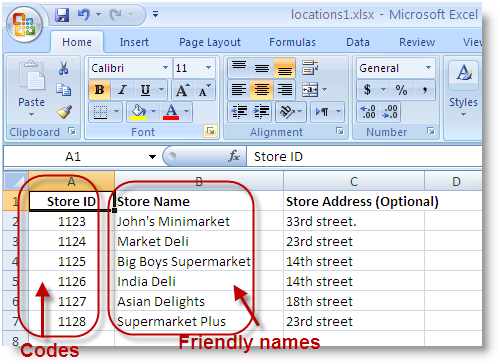Save the workbook with the floppy icon
500x364 pixels.
click(62, 15)
